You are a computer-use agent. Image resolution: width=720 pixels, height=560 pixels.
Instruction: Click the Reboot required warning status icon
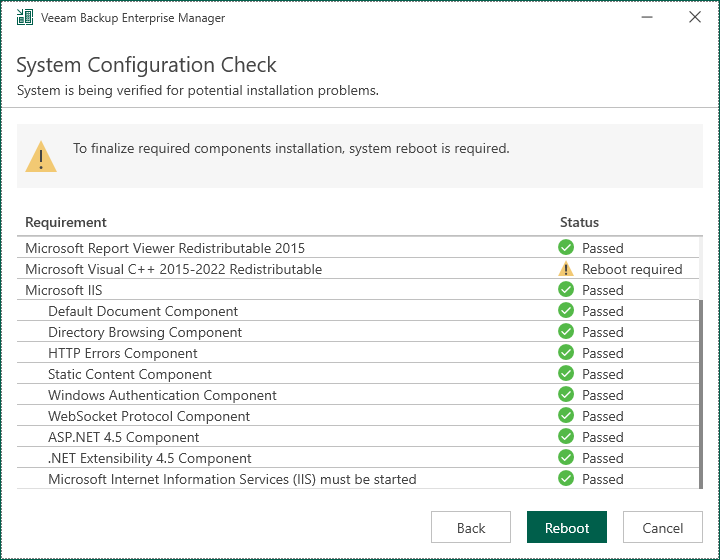[x=566, y=269]
